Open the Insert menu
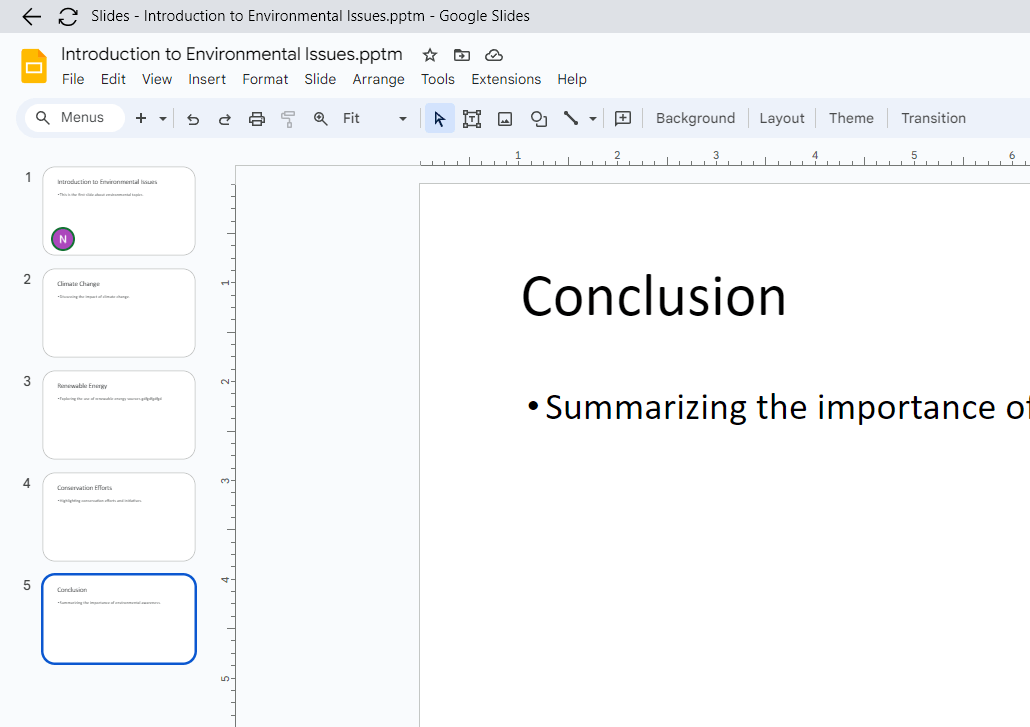The width and height of the screenshot is (1030, 727). coord(207,79)
